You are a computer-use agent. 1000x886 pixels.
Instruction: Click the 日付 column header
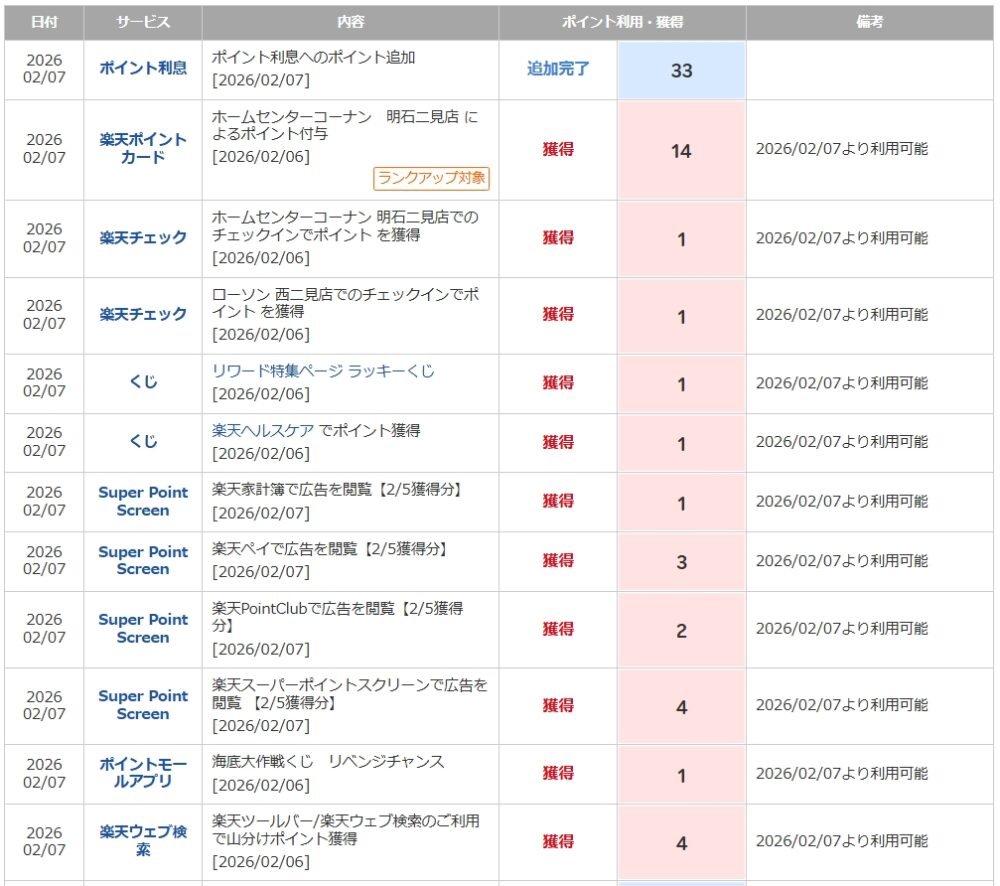(x=44, y=22)
